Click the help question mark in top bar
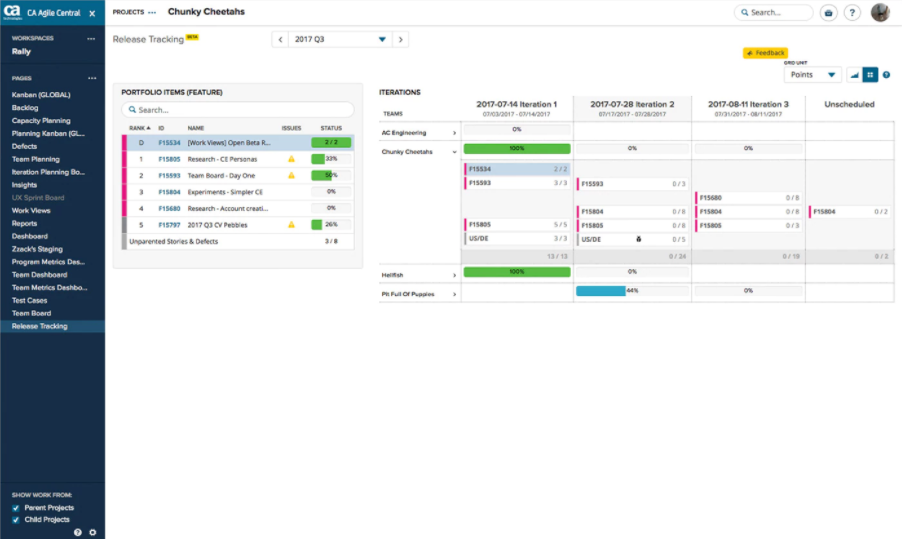 [x=852, y=13]
